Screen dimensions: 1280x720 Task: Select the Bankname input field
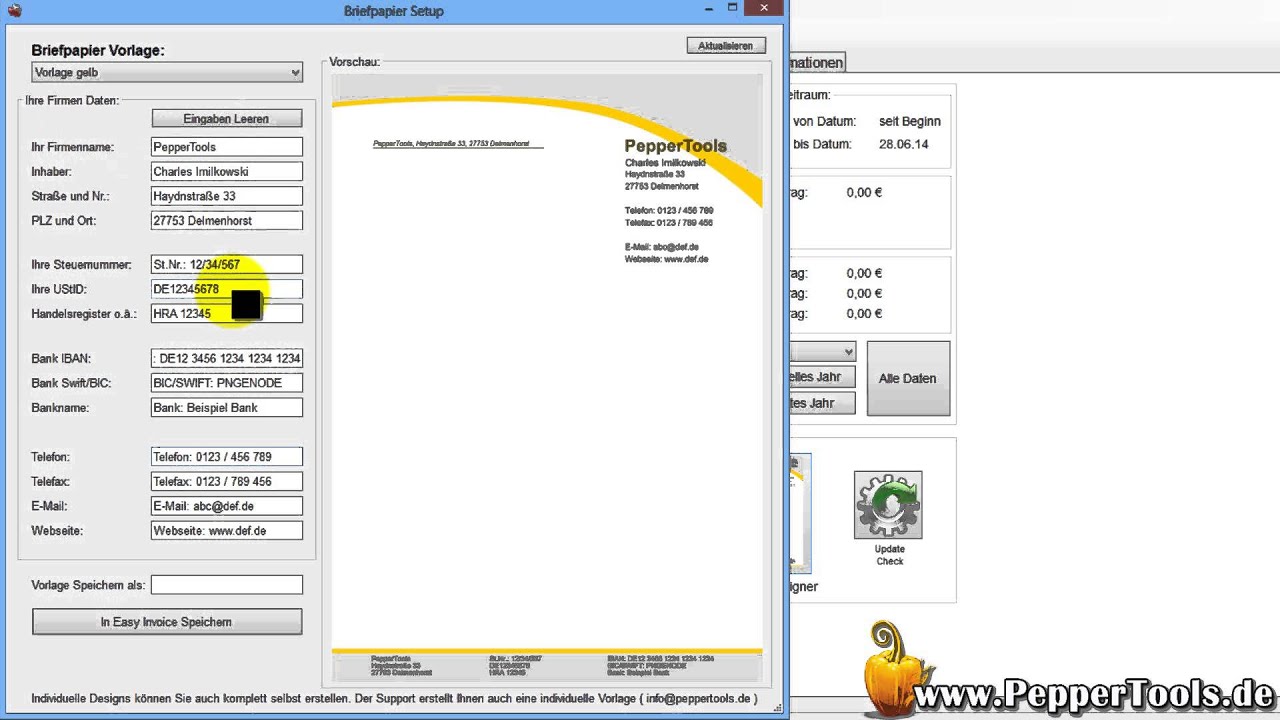[227, 408]
